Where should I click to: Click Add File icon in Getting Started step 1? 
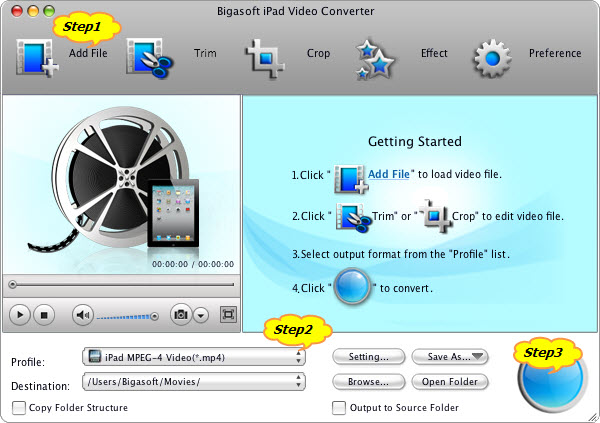click(x=351, y=179)
